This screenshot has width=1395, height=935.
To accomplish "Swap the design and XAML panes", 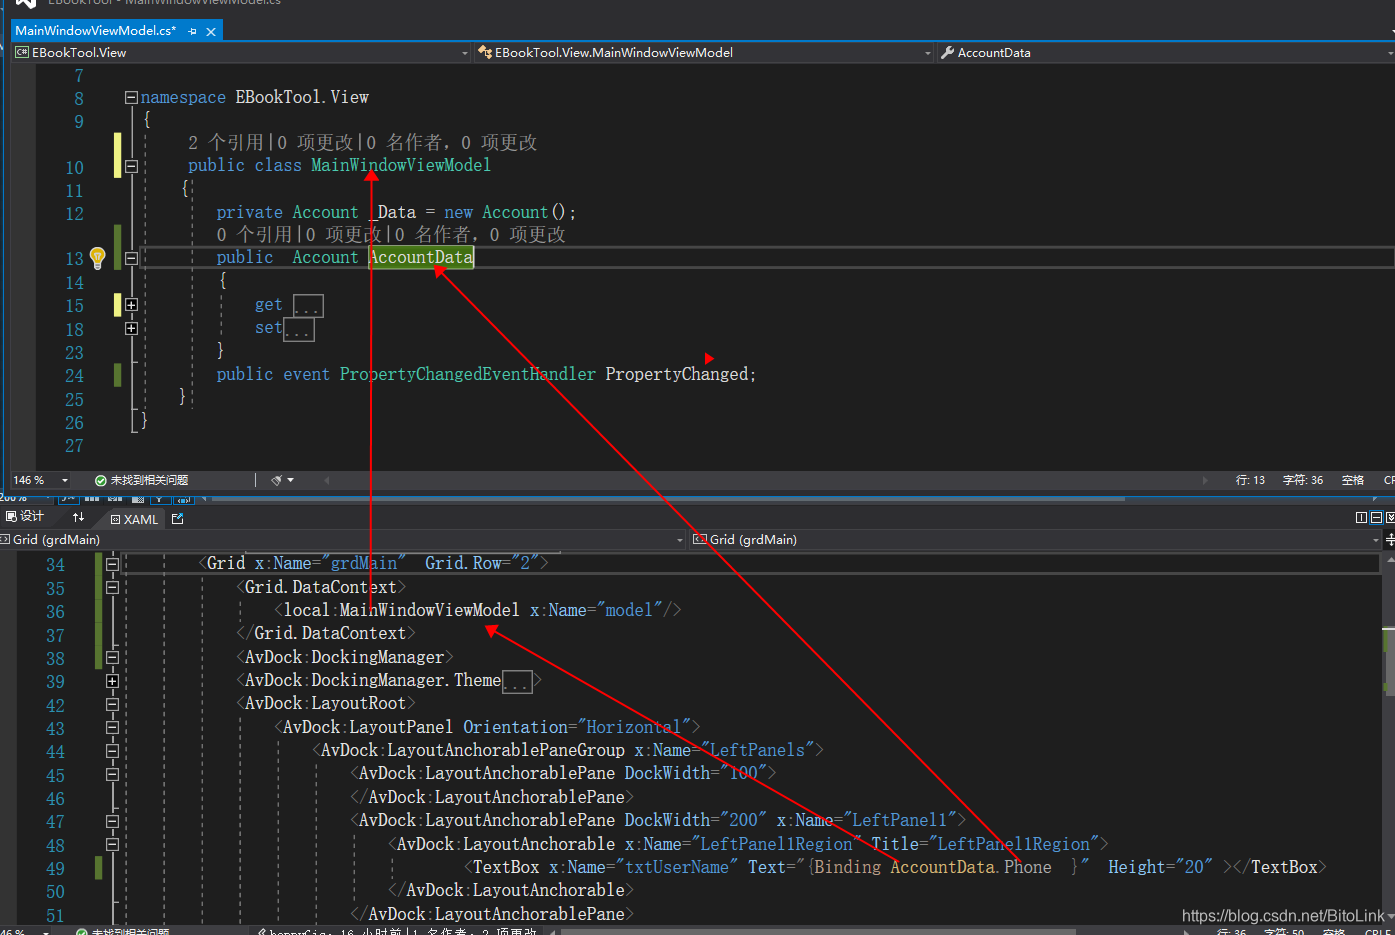I will click(x=78, y=518).
